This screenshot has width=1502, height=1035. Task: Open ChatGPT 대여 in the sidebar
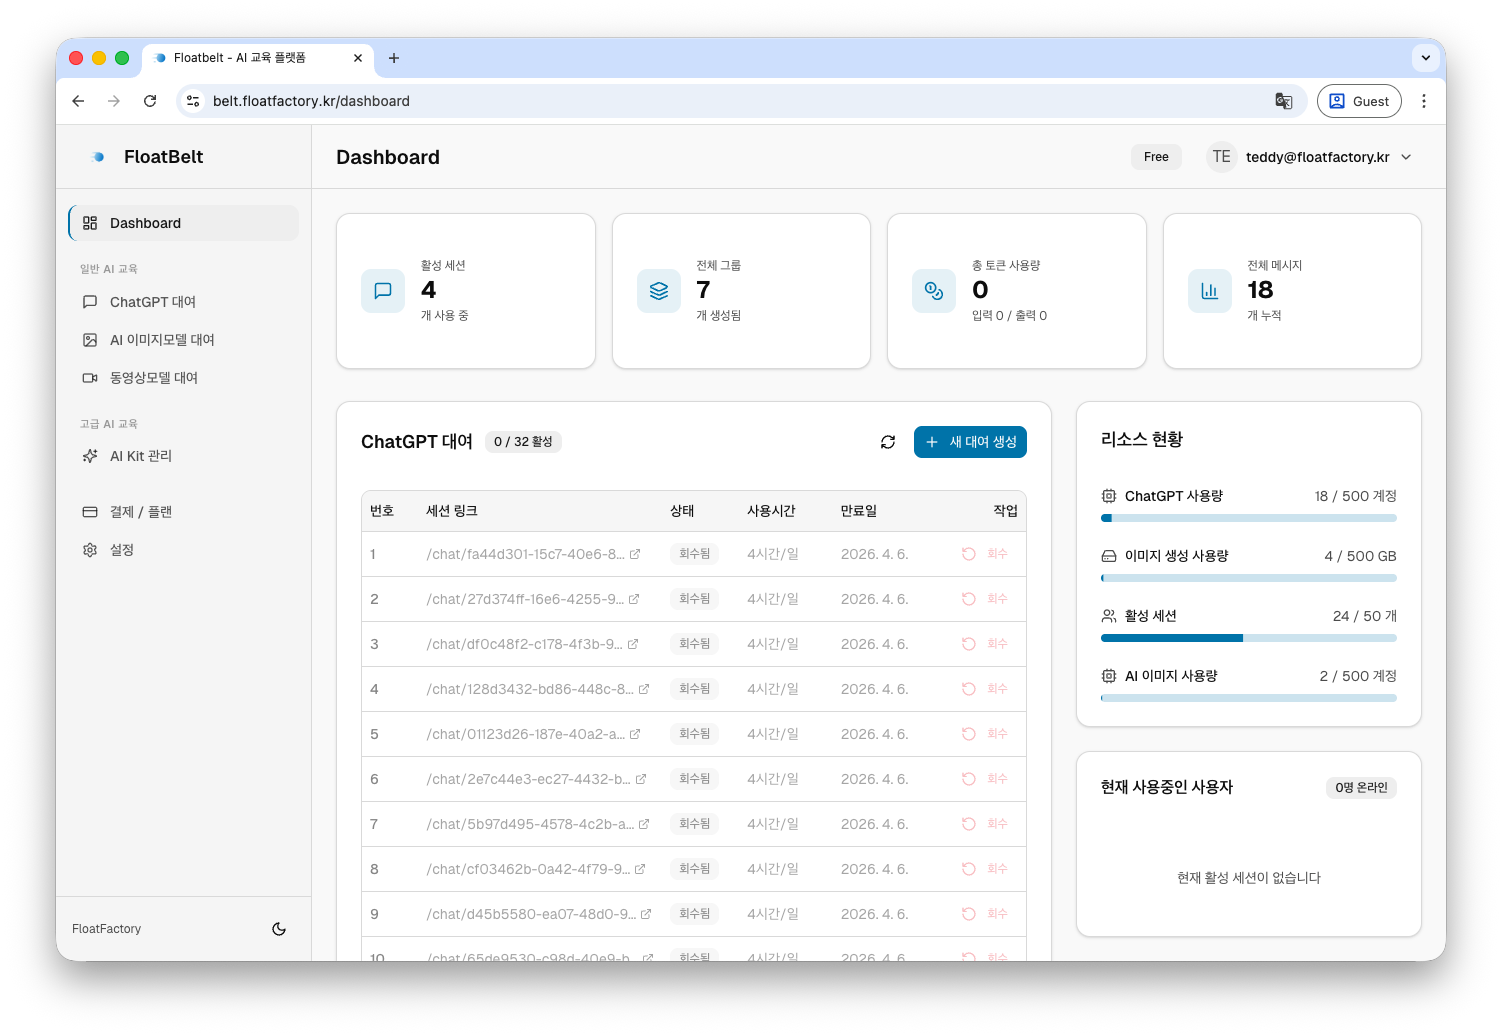(x=153, y=302)
